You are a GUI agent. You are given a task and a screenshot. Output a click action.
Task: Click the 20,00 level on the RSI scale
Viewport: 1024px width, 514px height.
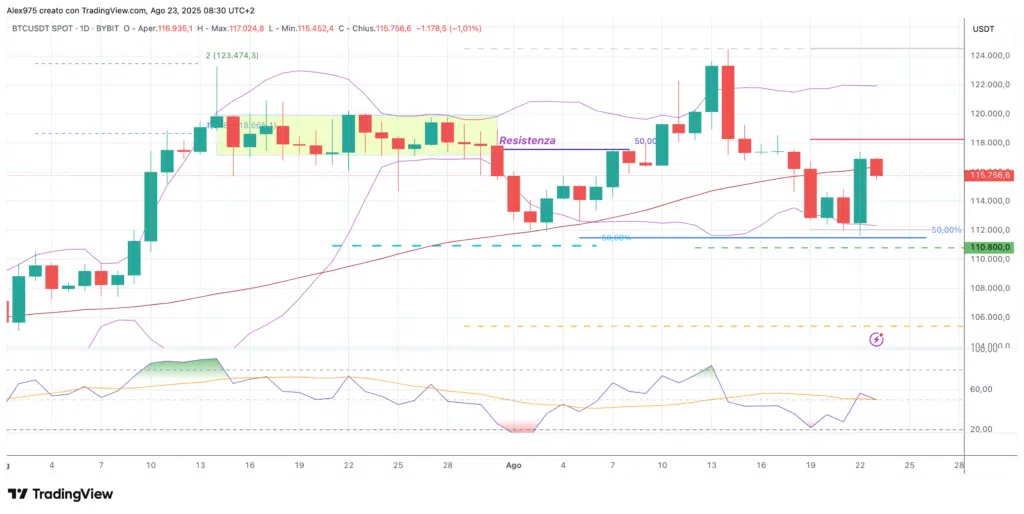993,429
